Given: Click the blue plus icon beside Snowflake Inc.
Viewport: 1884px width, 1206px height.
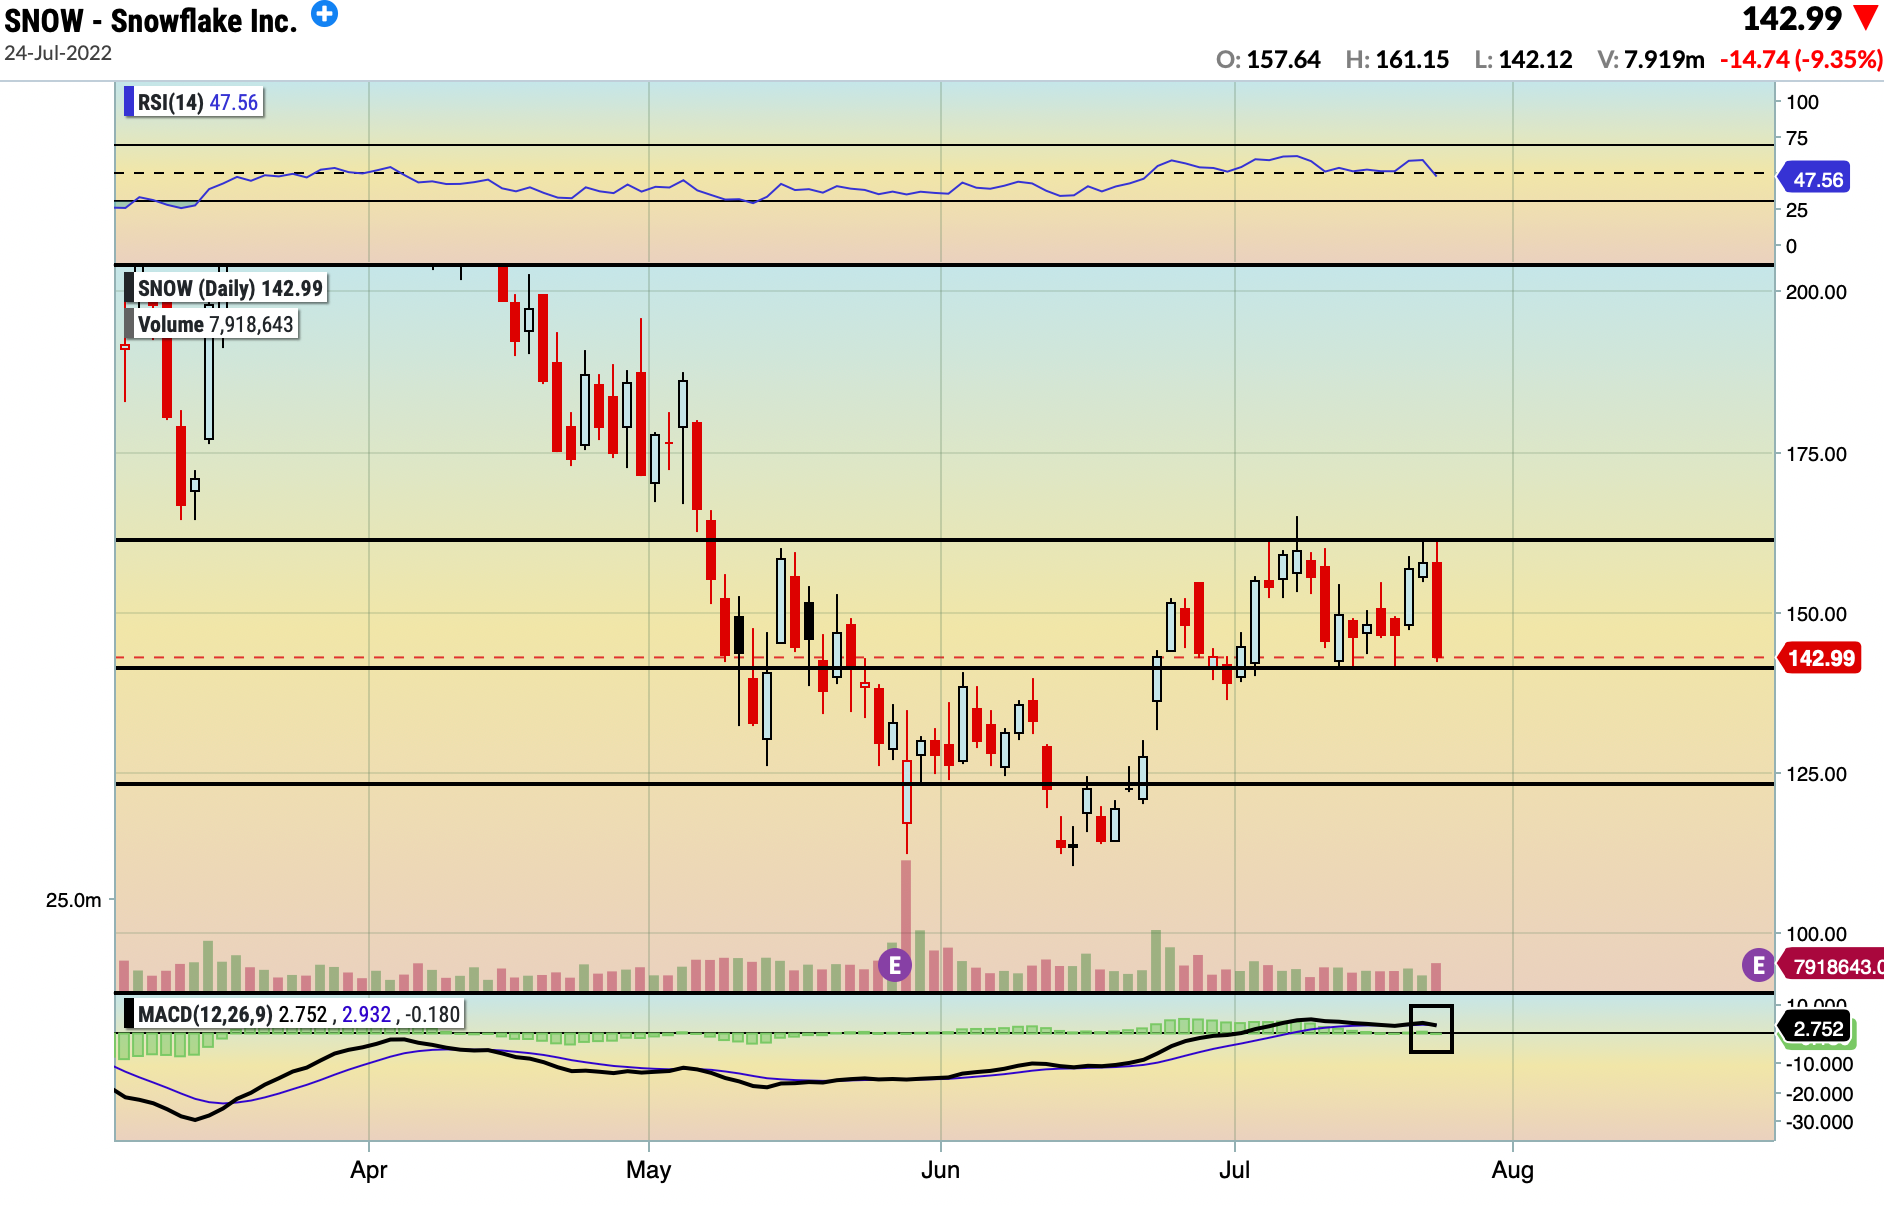Looking at the screenshot, I should point(324,14).
